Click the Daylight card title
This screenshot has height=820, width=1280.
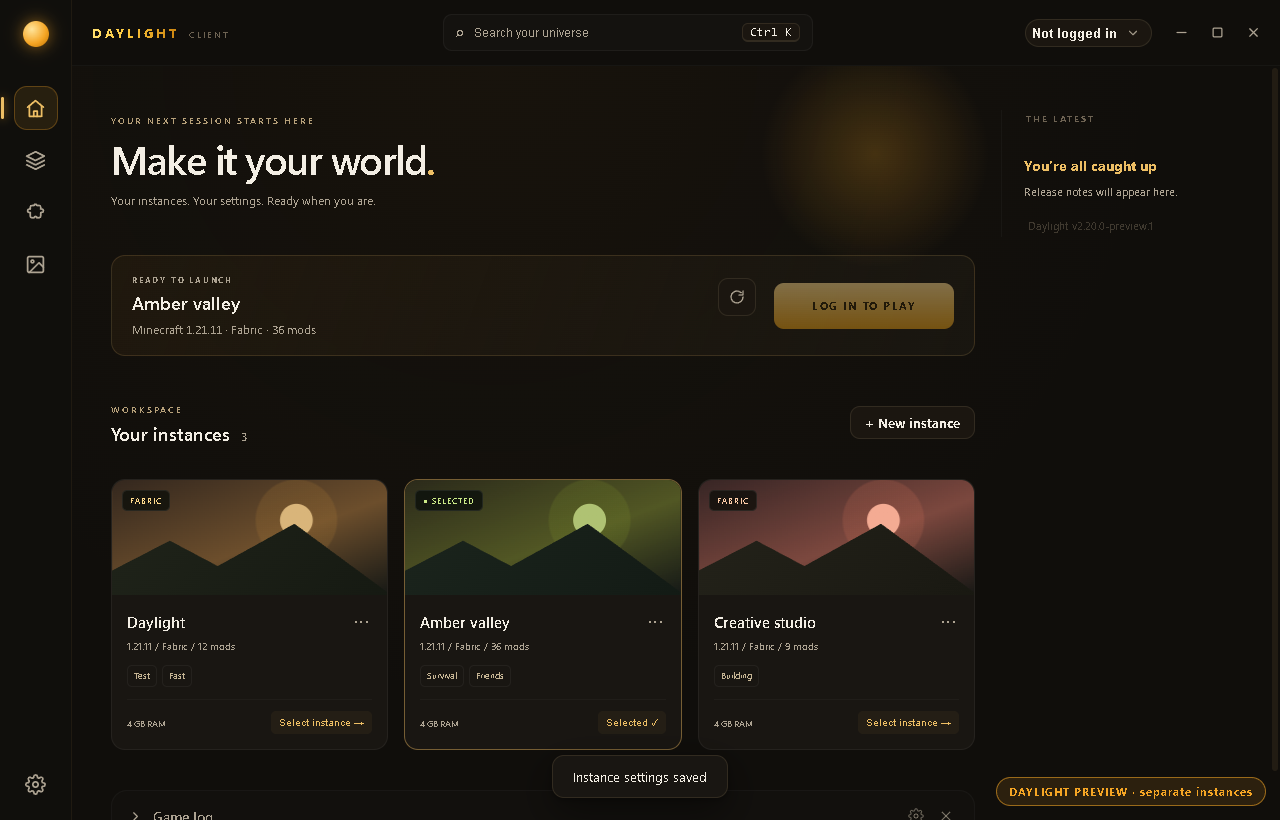pyautogui.click(x=156, y=623)
